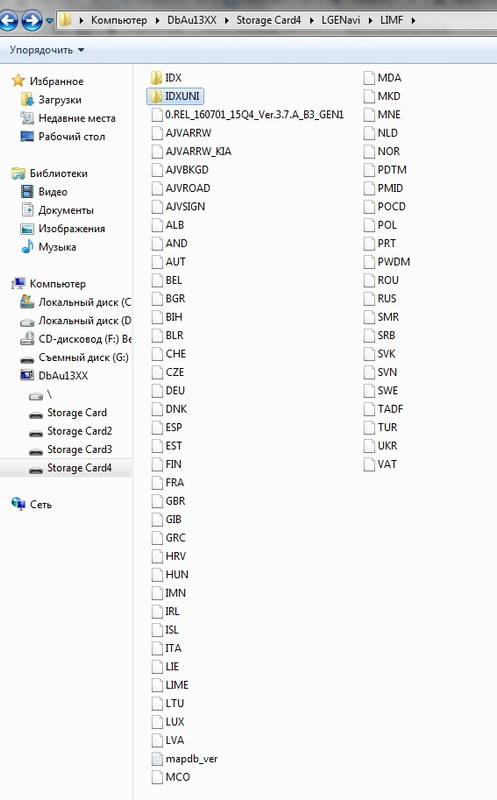Click the IDXUNI folder icon
497x800 pixels.
click(x=156, y=96)
